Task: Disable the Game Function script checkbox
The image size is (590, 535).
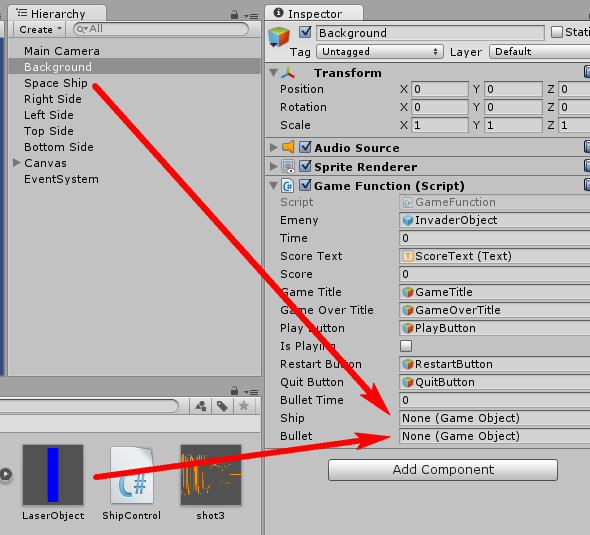Action: (x=305, y=185)
